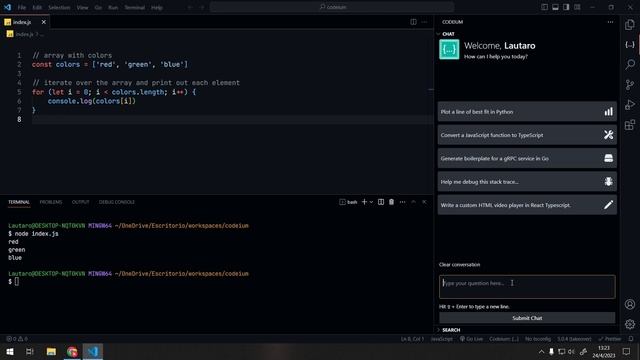Open the Customize Layout button
640x360 pixels.
click(577, 7)
